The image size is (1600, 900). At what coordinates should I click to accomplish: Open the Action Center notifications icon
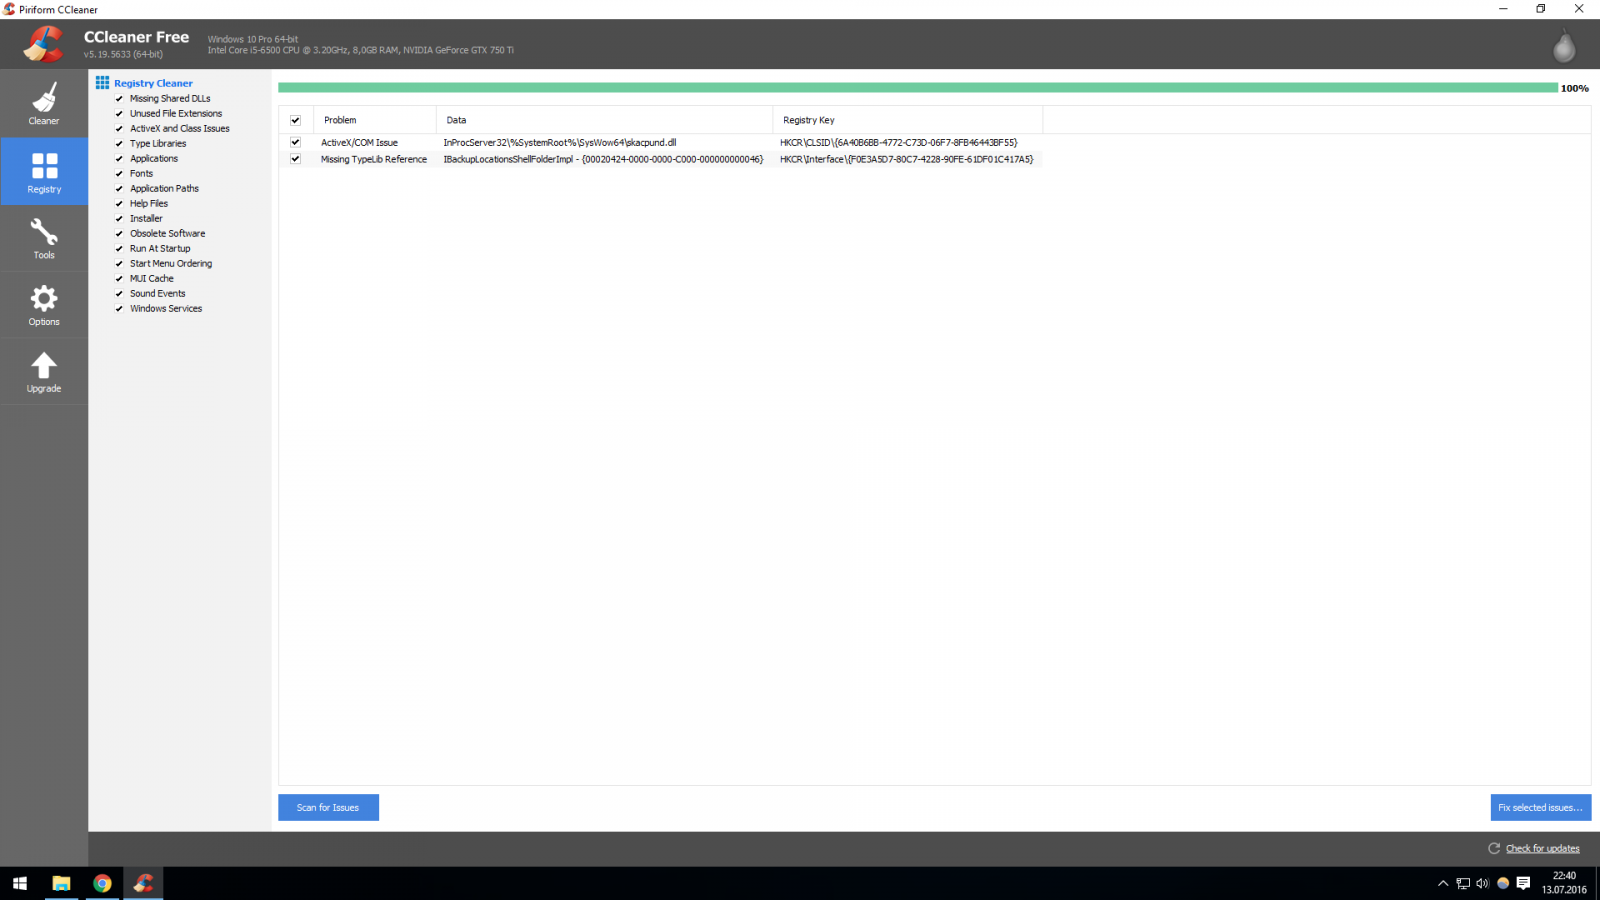point(1523,883)
